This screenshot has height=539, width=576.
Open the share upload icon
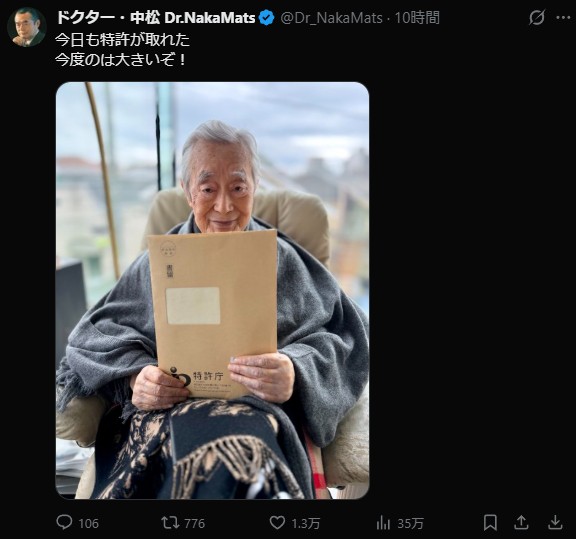coord(521,522)
